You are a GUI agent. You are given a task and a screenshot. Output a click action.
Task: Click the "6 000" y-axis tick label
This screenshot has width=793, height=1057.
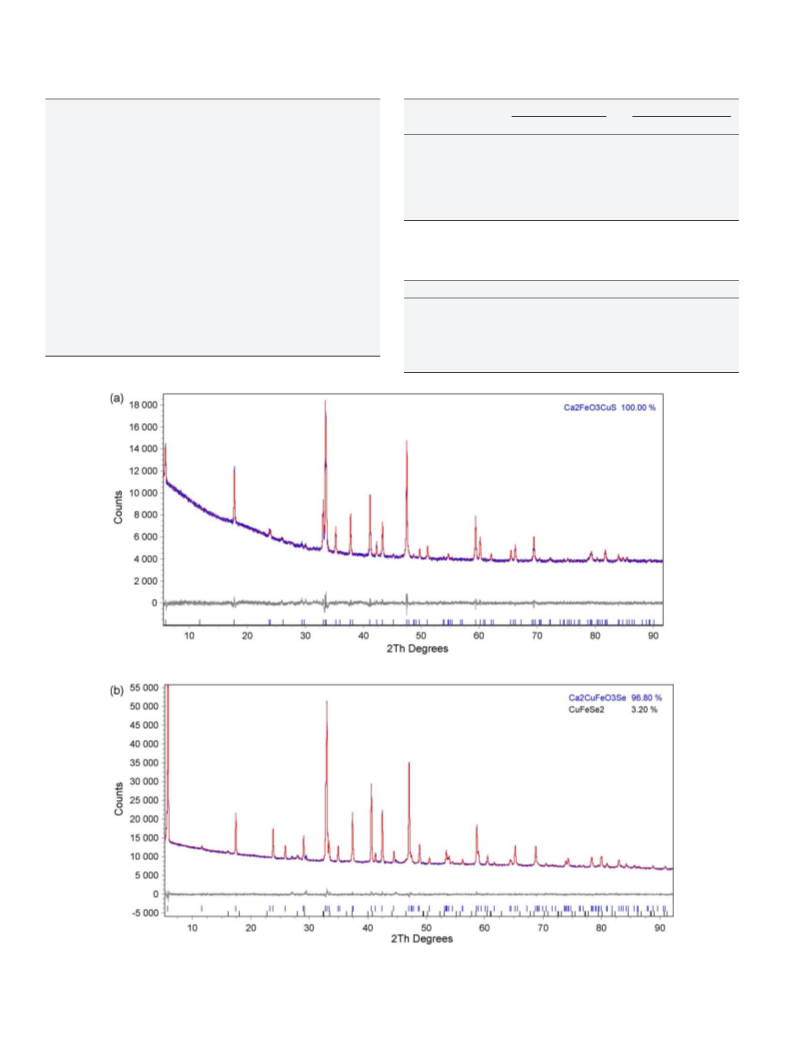point(146,537)
